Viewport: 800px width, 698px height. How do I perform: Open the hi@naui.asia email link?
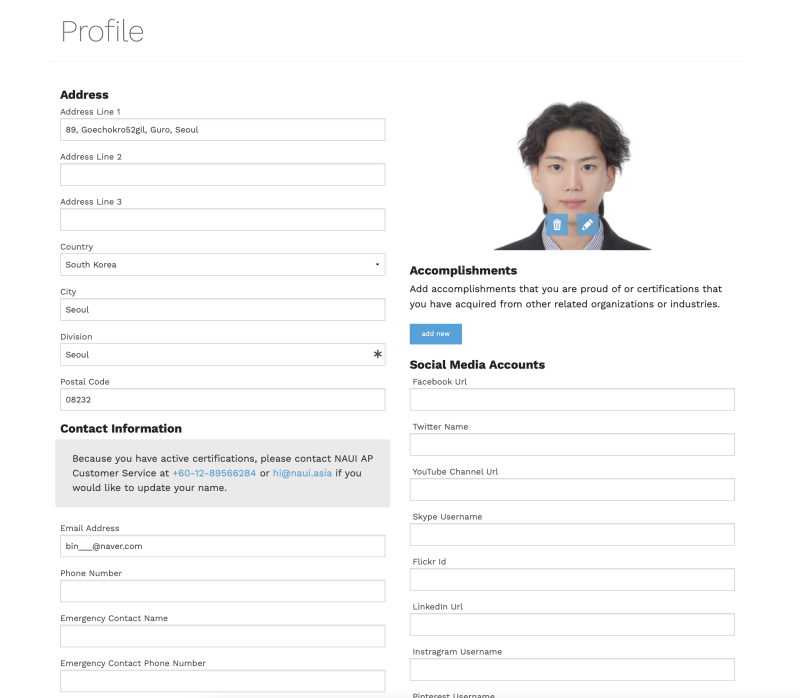point(302,473)
